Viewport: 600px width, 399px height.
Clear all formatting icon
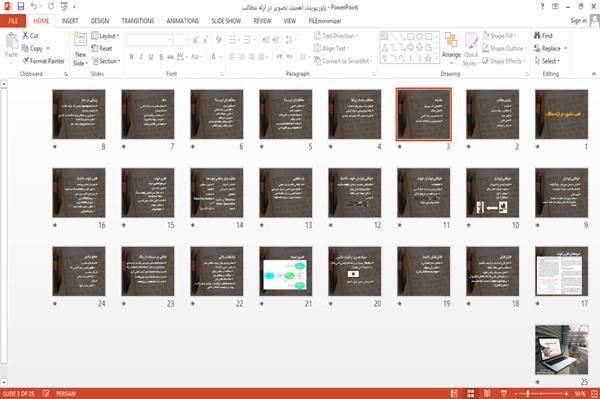pyautogui.click(x=219, y=40)
